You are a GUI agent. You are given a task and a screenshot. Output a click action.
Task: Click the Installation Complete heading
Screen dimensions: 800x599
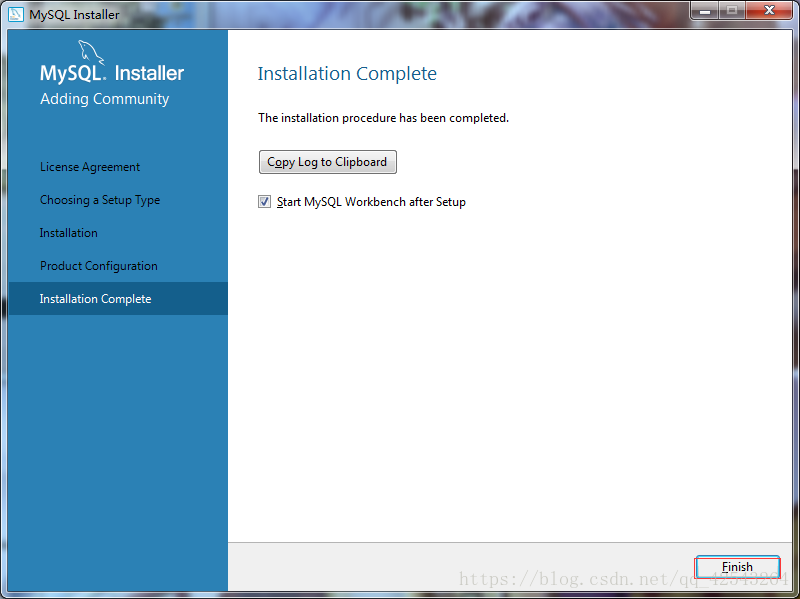[347, 73]
